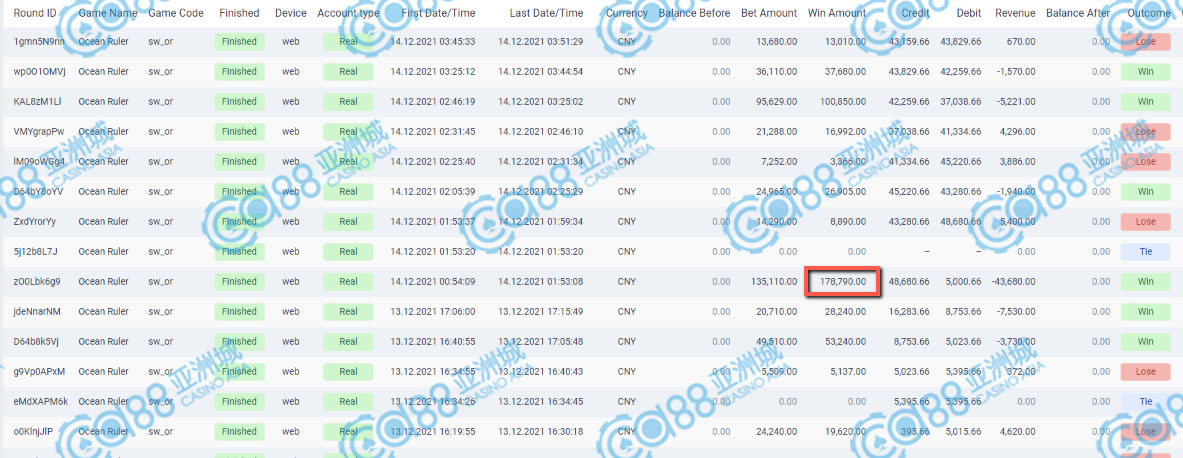Screen dimensions: 1183x458
Task: Click the Finished column header
Action: click(239, 13)
